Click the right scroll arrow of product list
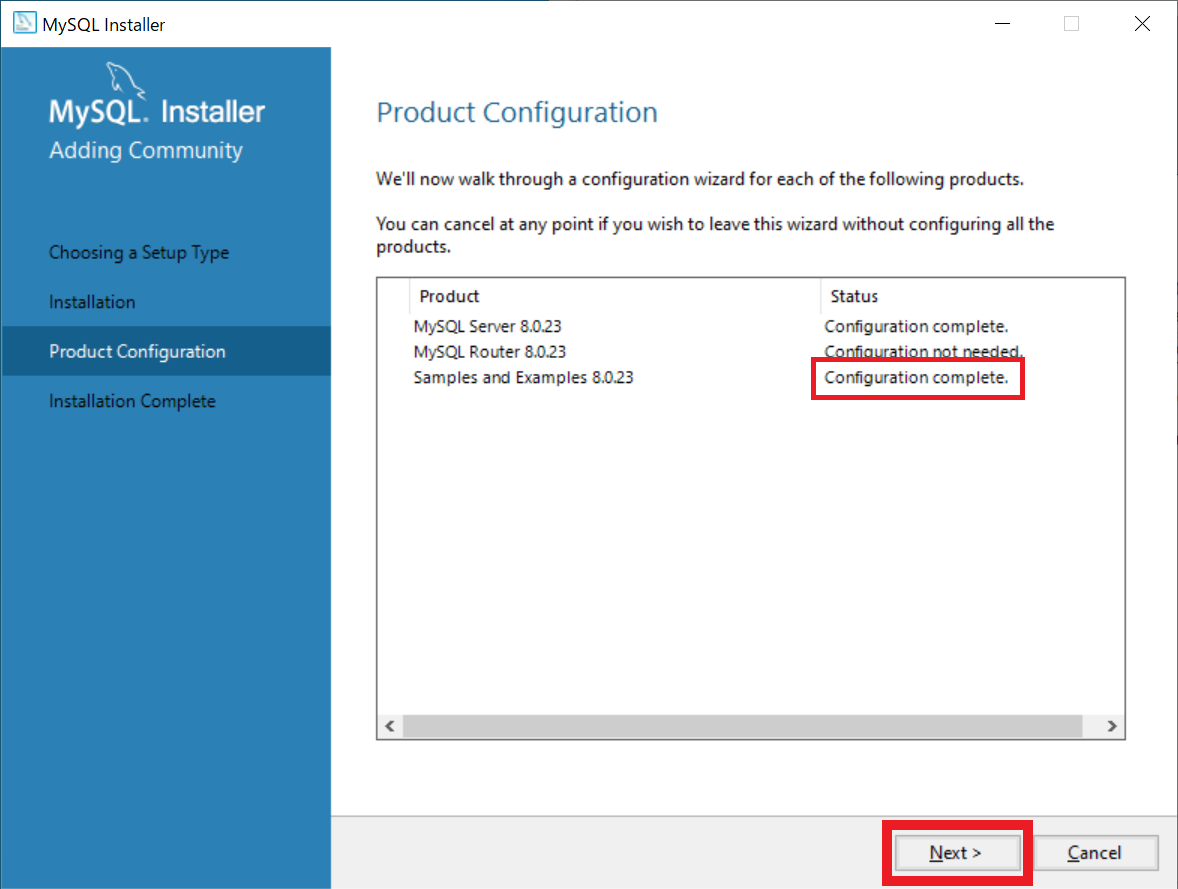Screen dimensions: 1178x889 pos(1112,726)
